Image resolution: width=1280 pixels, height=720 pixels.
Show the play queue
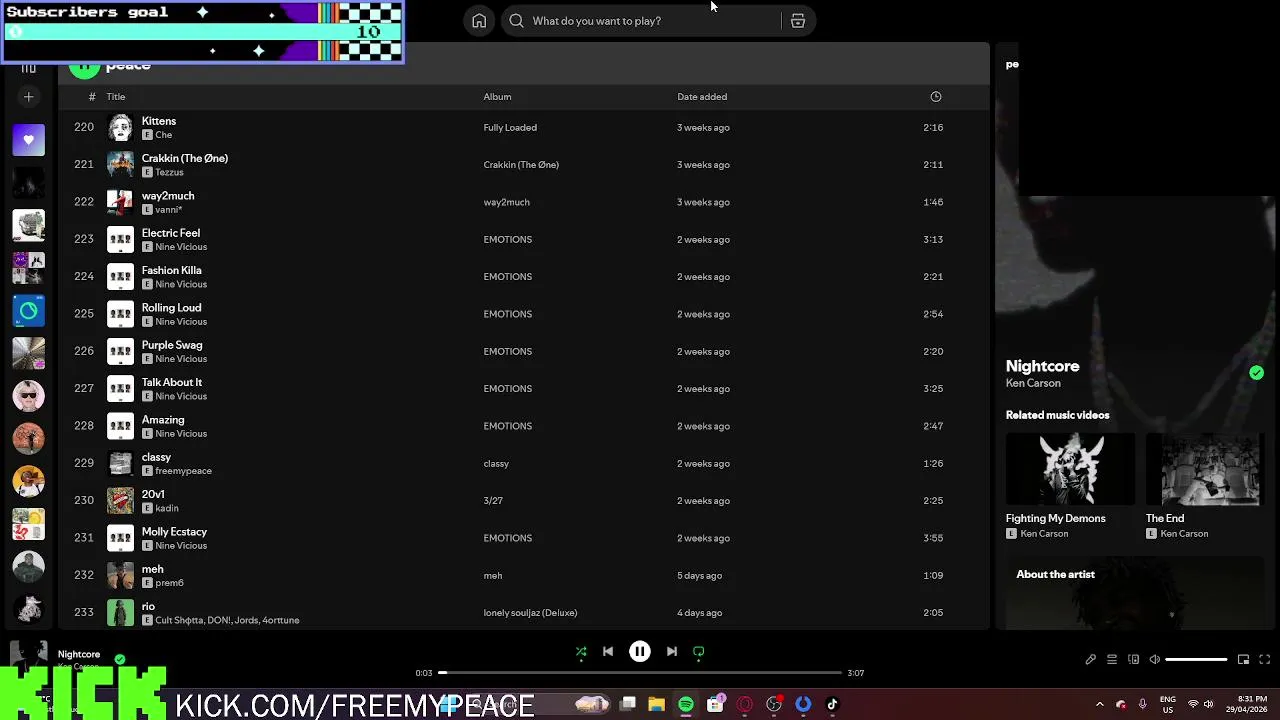pyautogui.click(x=1112, y=660)
